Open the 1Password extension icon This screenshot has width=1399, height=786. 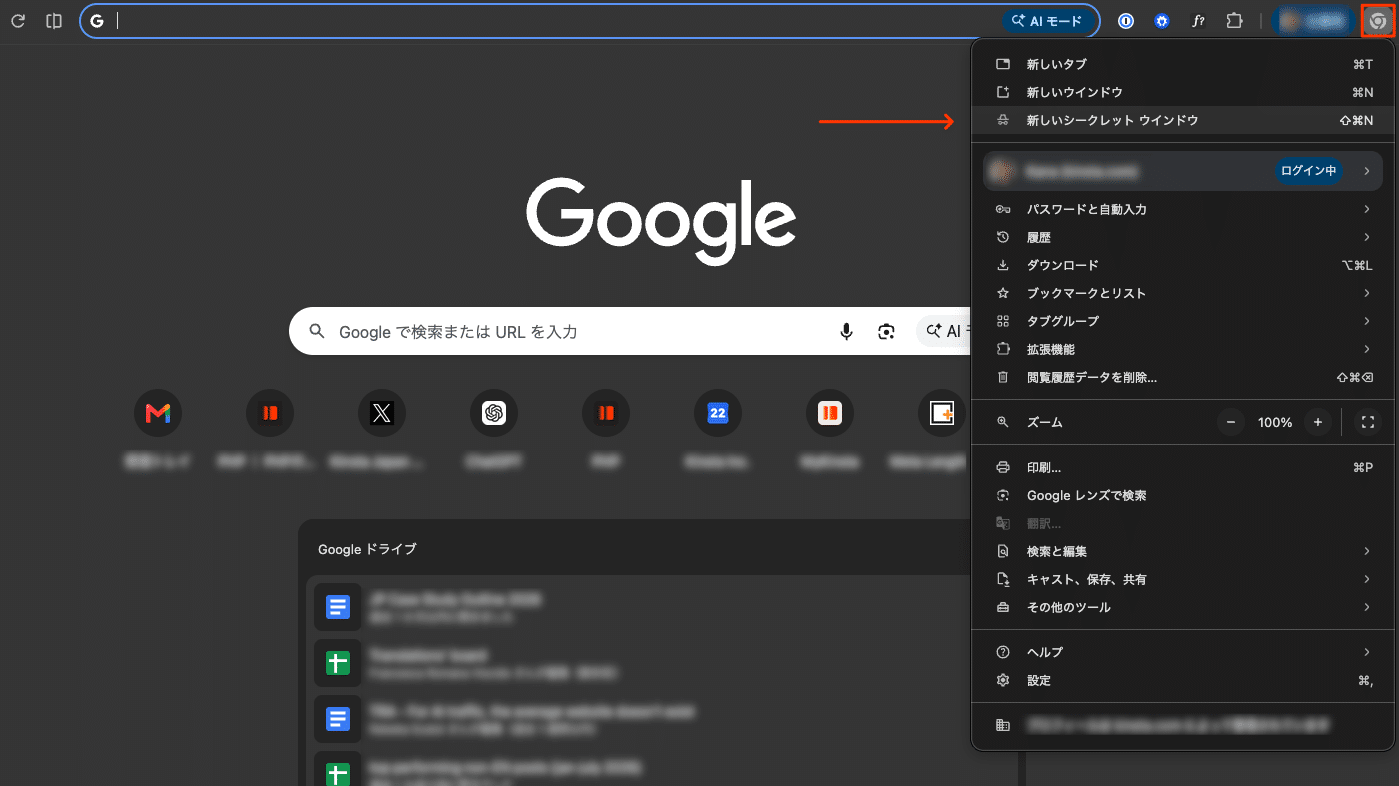click(x=1126, y=20)
